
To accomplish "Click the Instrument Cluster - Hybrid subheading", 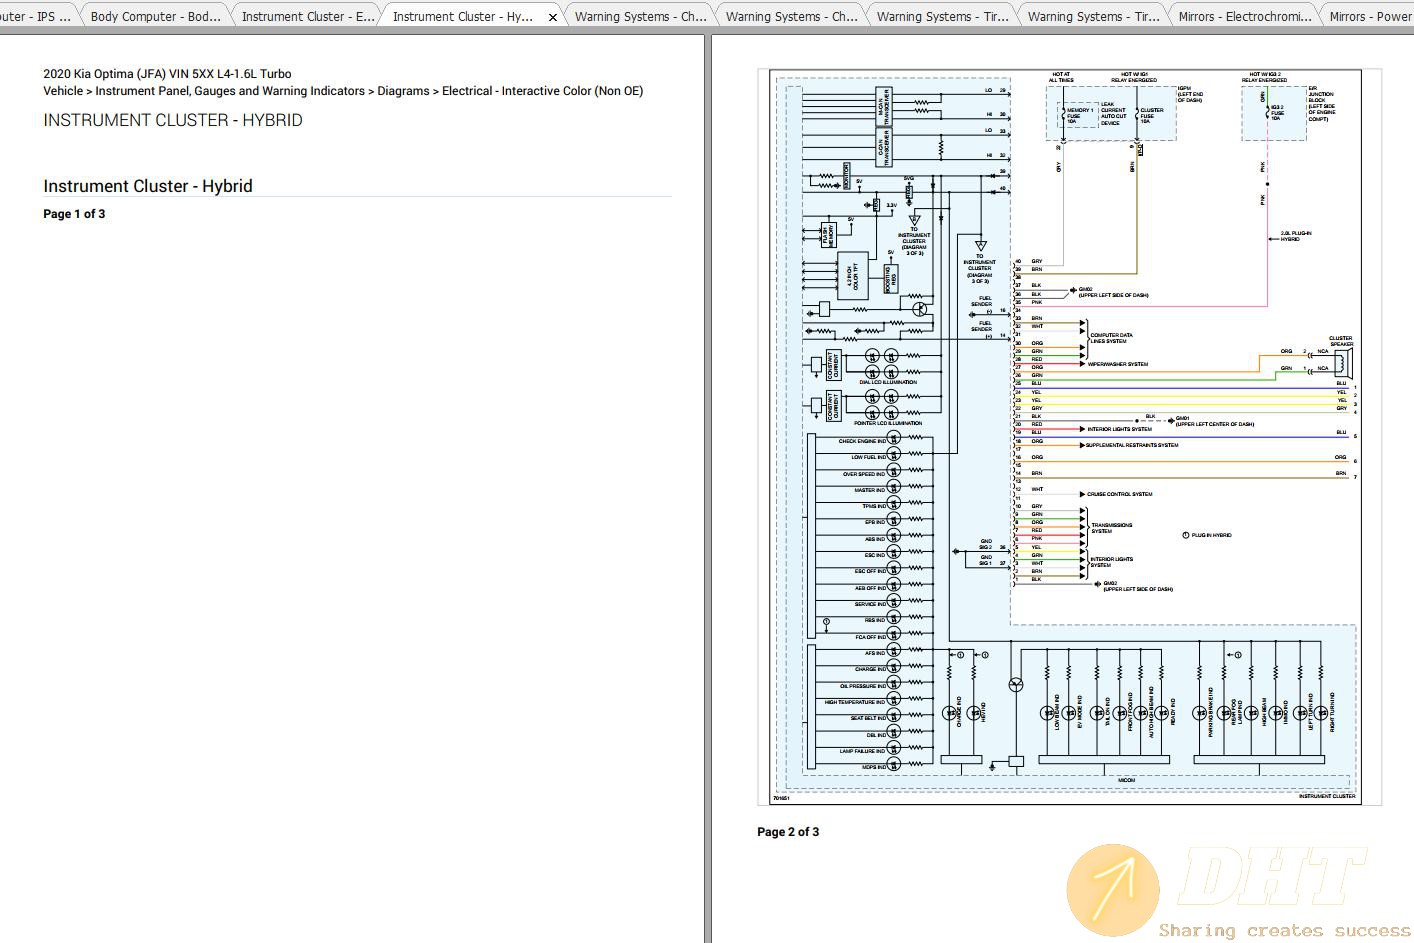I will click(x=148, y=186).
